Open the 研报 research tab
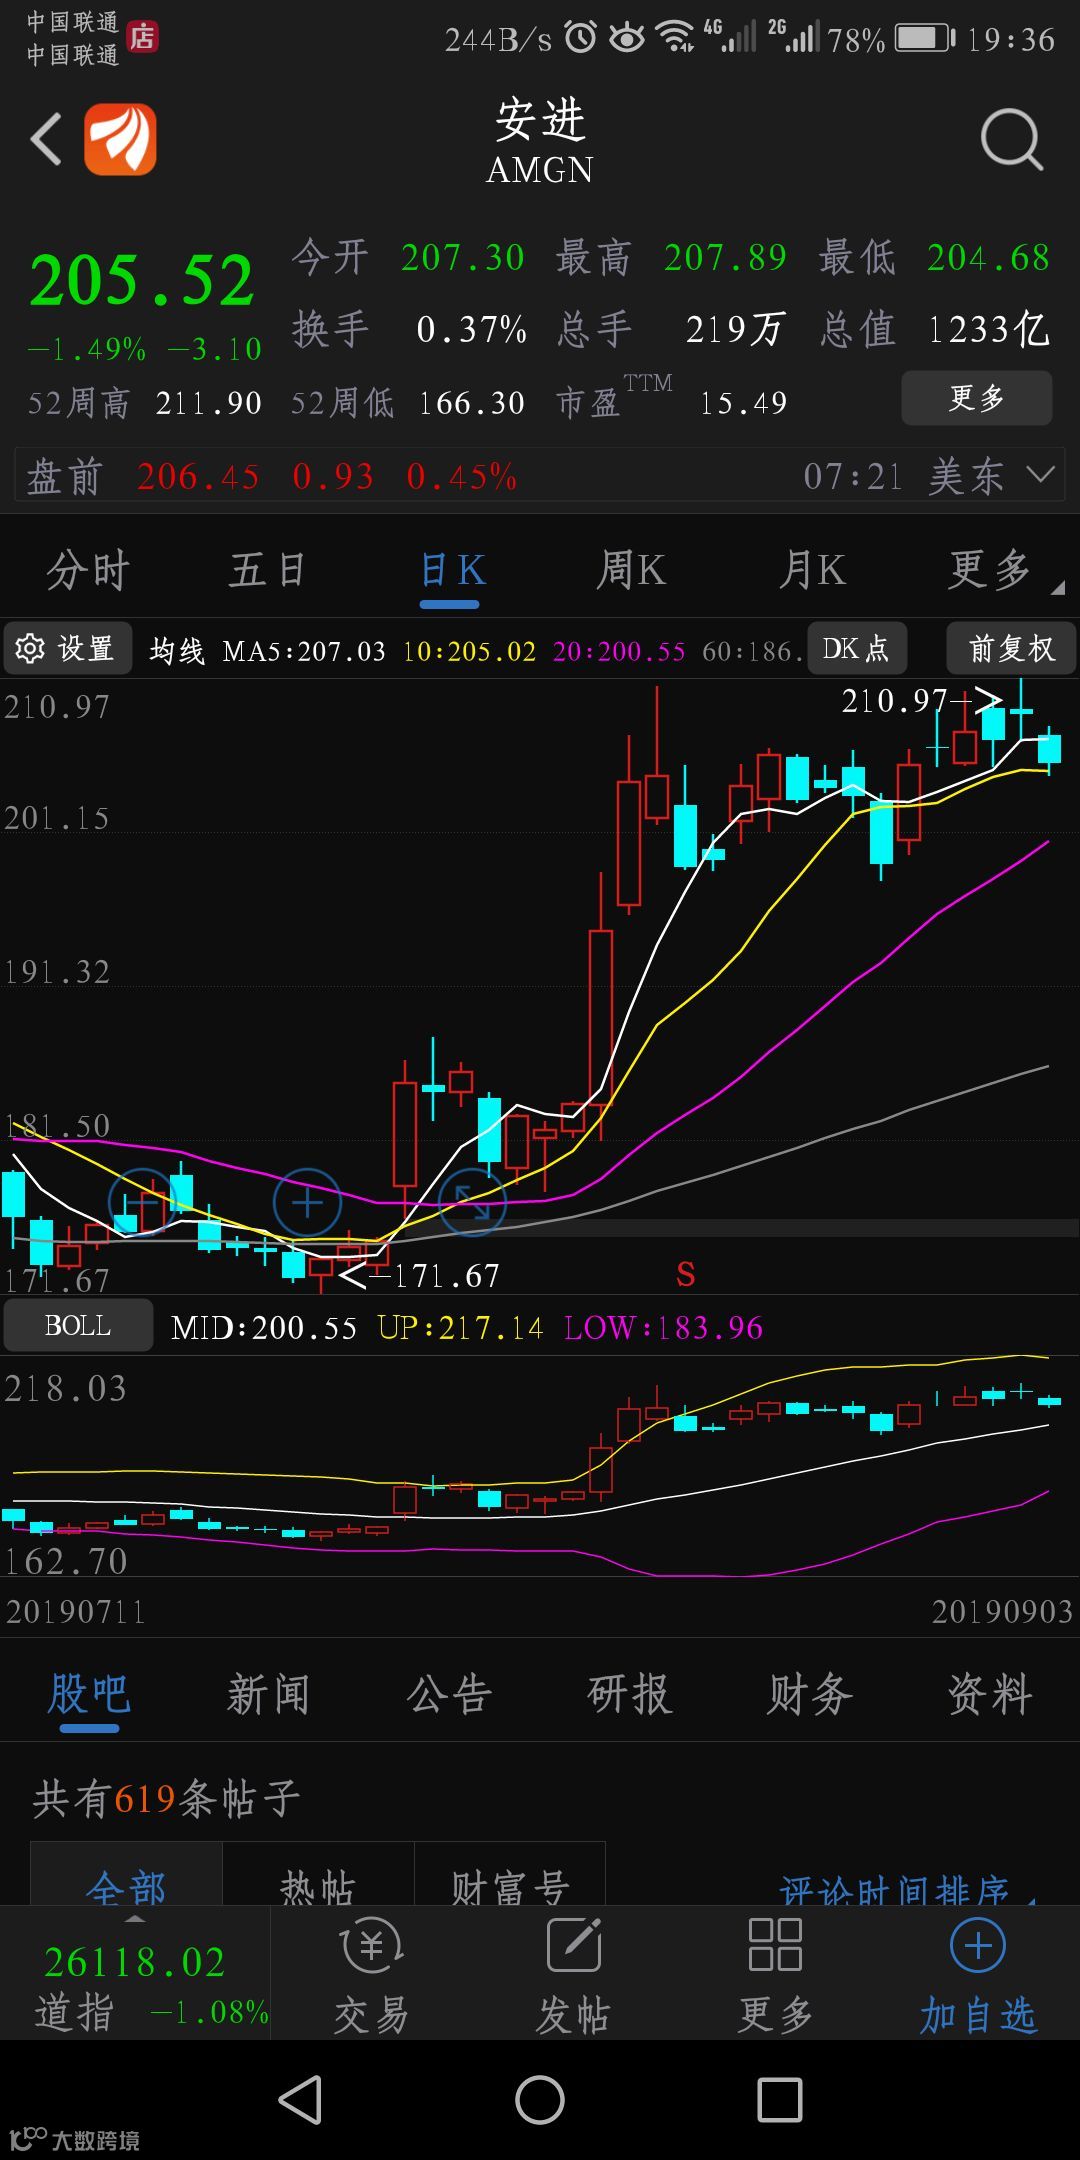Screen dimensions: 1080x2160 click(629, 1694)
